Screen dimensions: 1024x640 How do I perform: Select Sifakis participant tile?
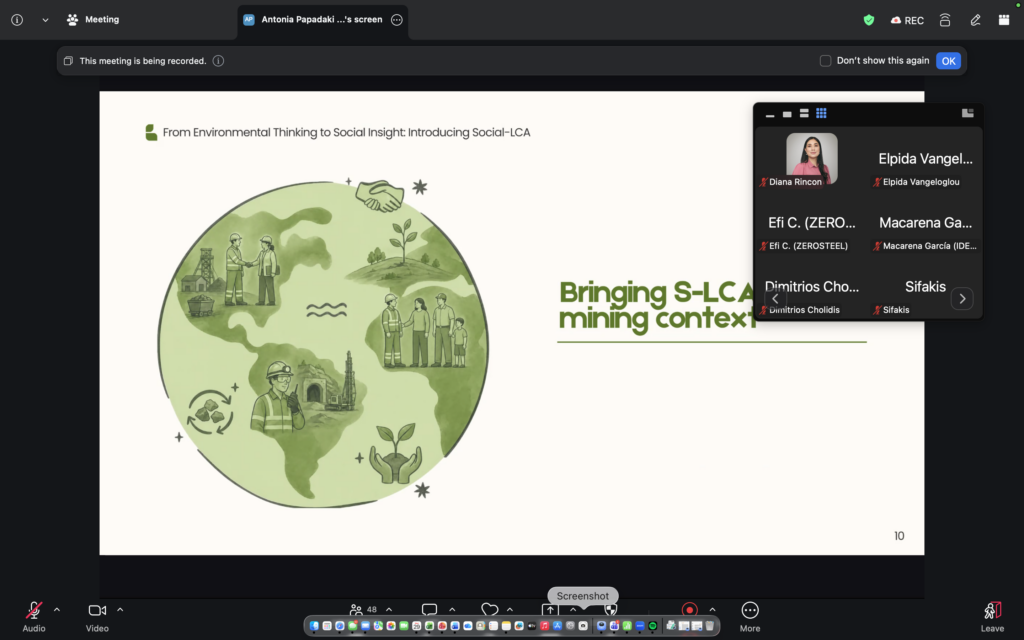coord(925,287)
